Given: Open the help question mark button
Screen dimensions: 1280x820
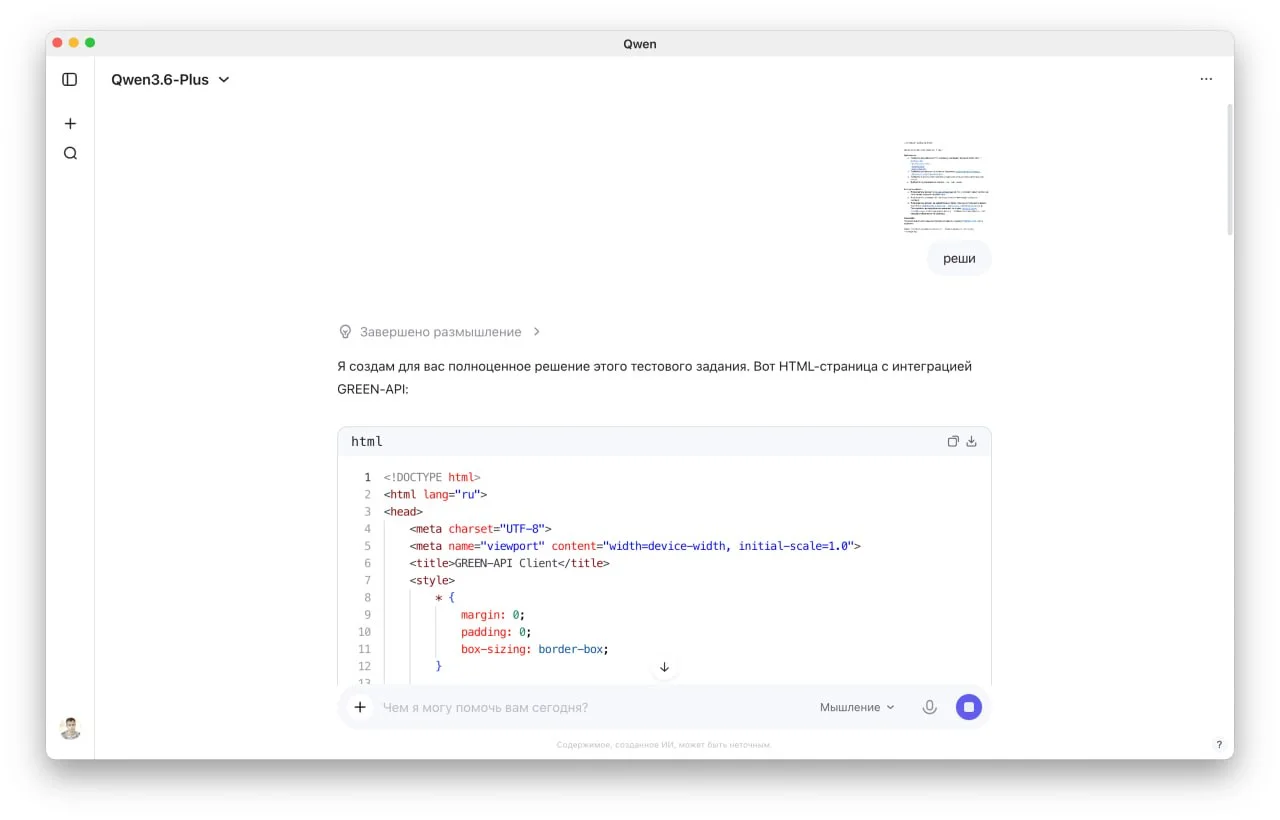Looking at the screenshot, I should click(1218, 744).
